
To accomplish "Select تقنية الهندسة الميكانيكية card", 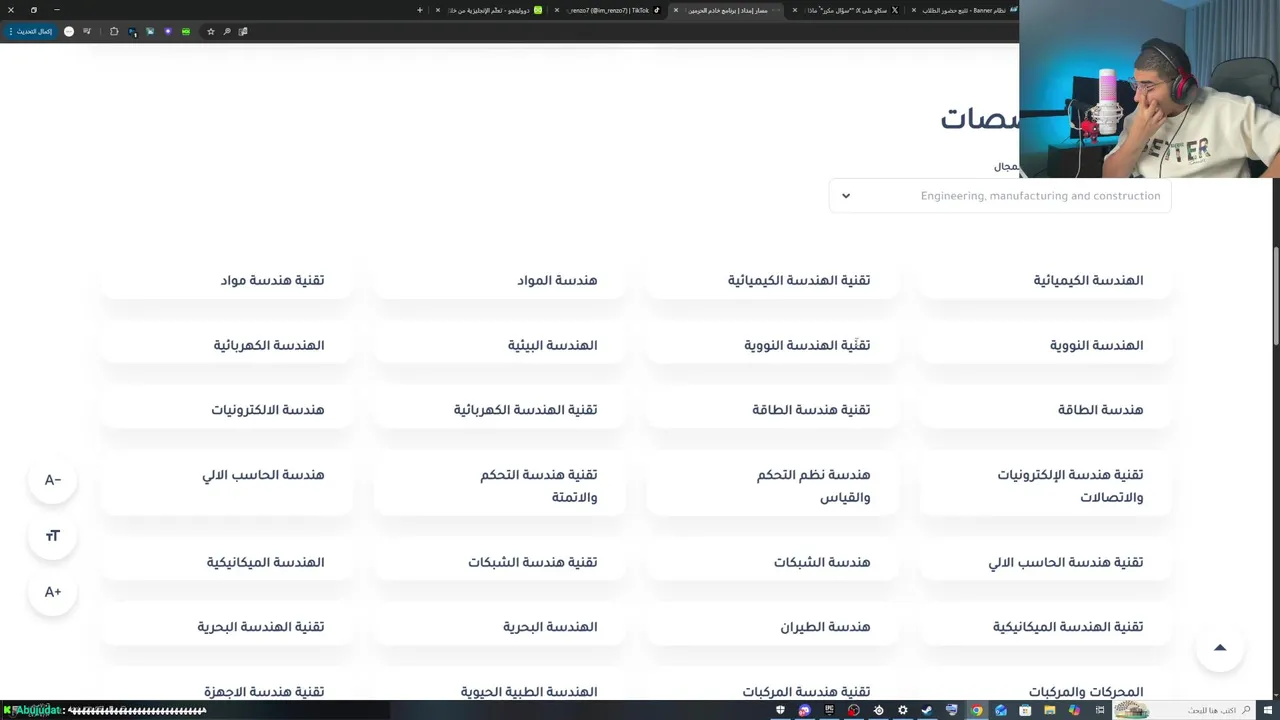I will (x=1045, y=627).
